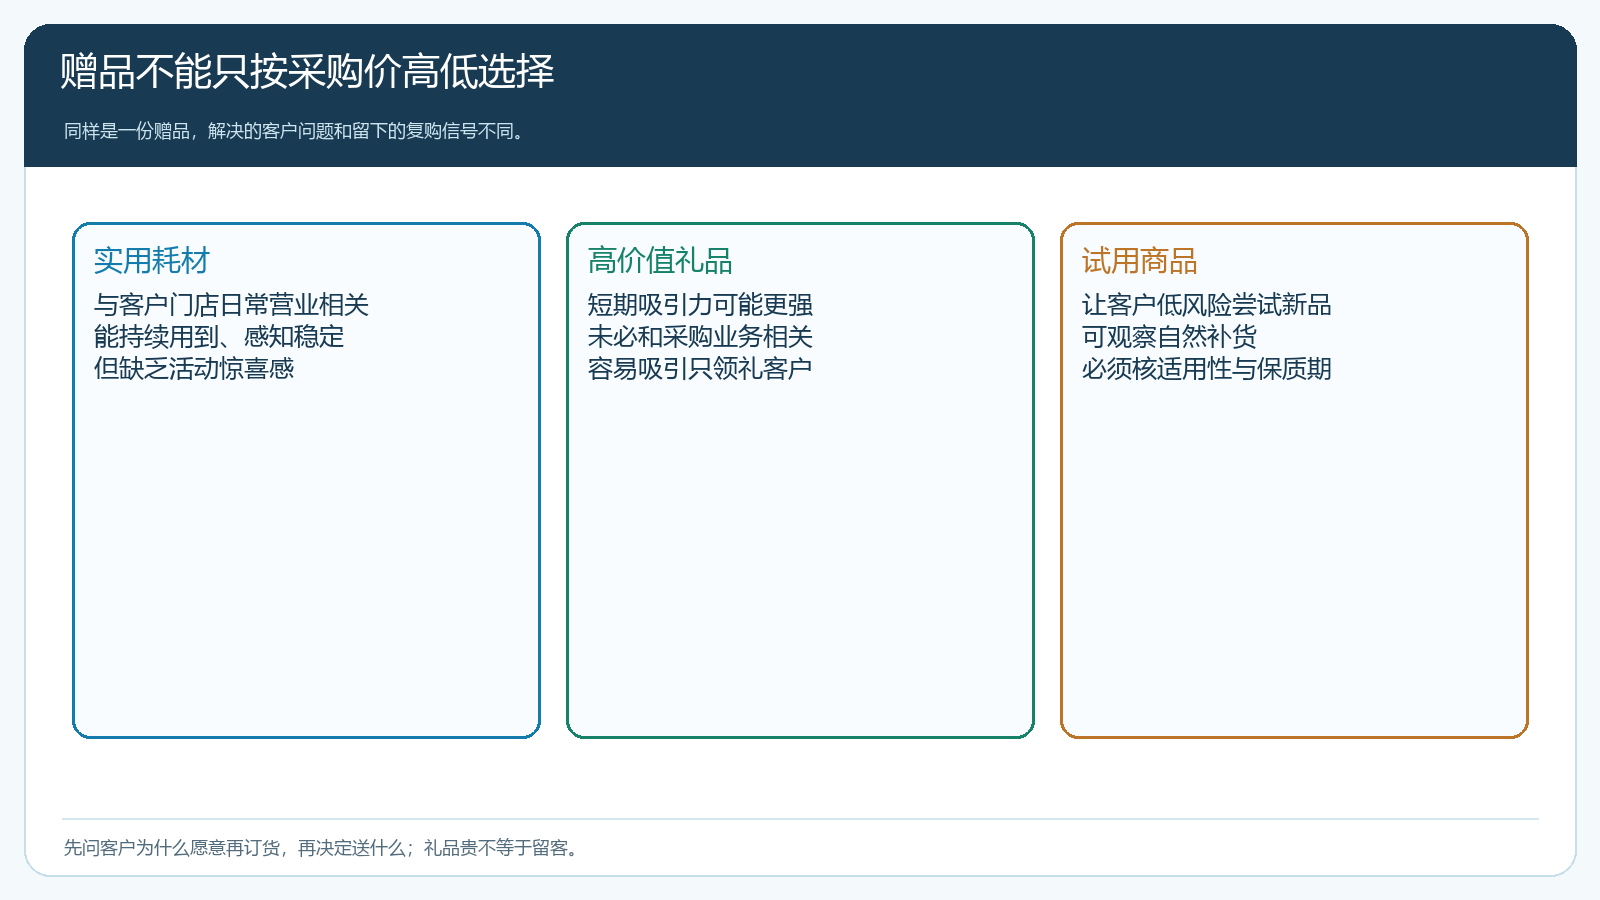Select the line 能持续用到、感知稳定
Viewport: 1600px width, 900px height.
219,337
